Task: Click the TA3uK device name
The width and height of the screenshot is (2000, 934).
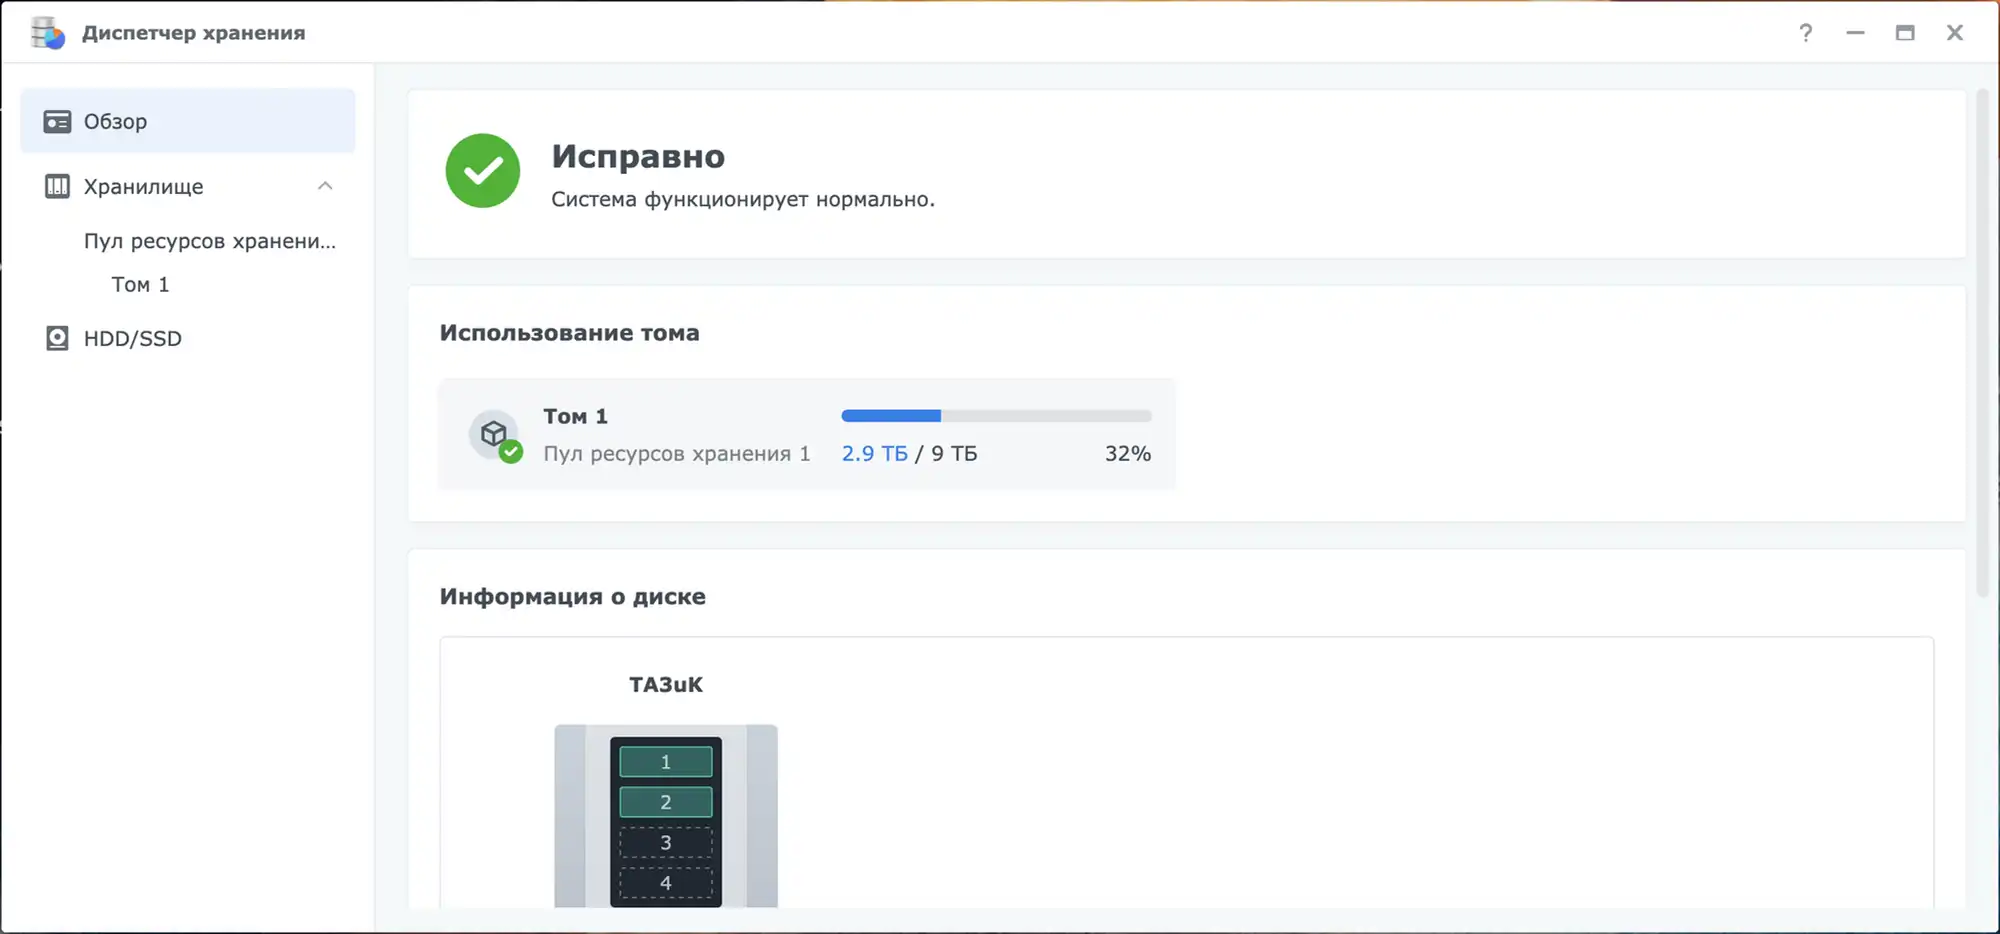Action: [x=666, y=685]
